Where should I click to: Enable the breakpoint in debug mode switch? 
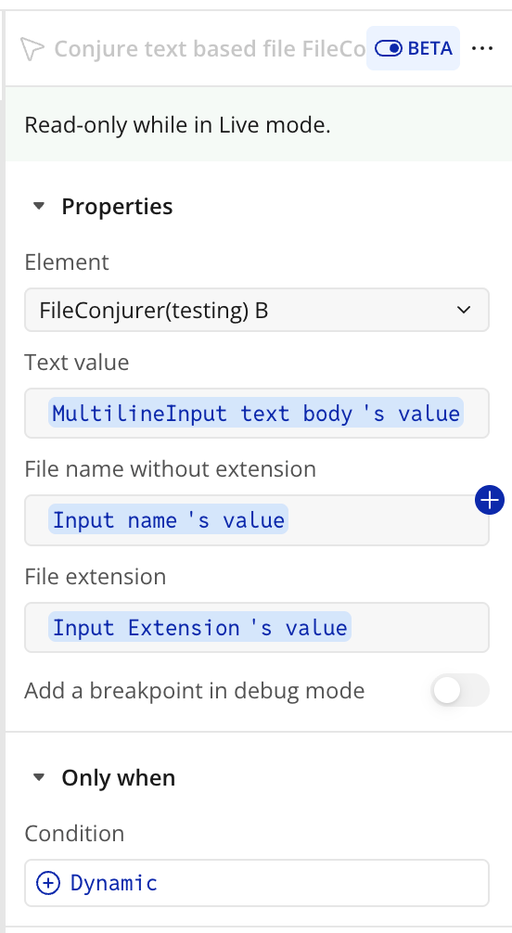tap(460, 690)
